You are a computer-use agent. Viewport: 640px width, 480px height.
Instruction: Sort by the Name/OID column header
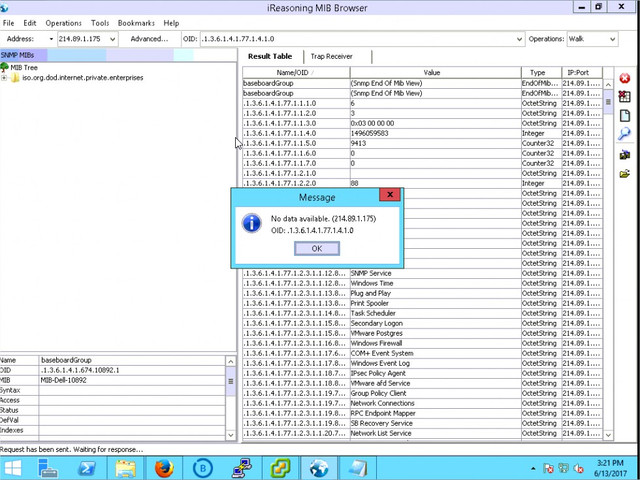tap(296, 73)
